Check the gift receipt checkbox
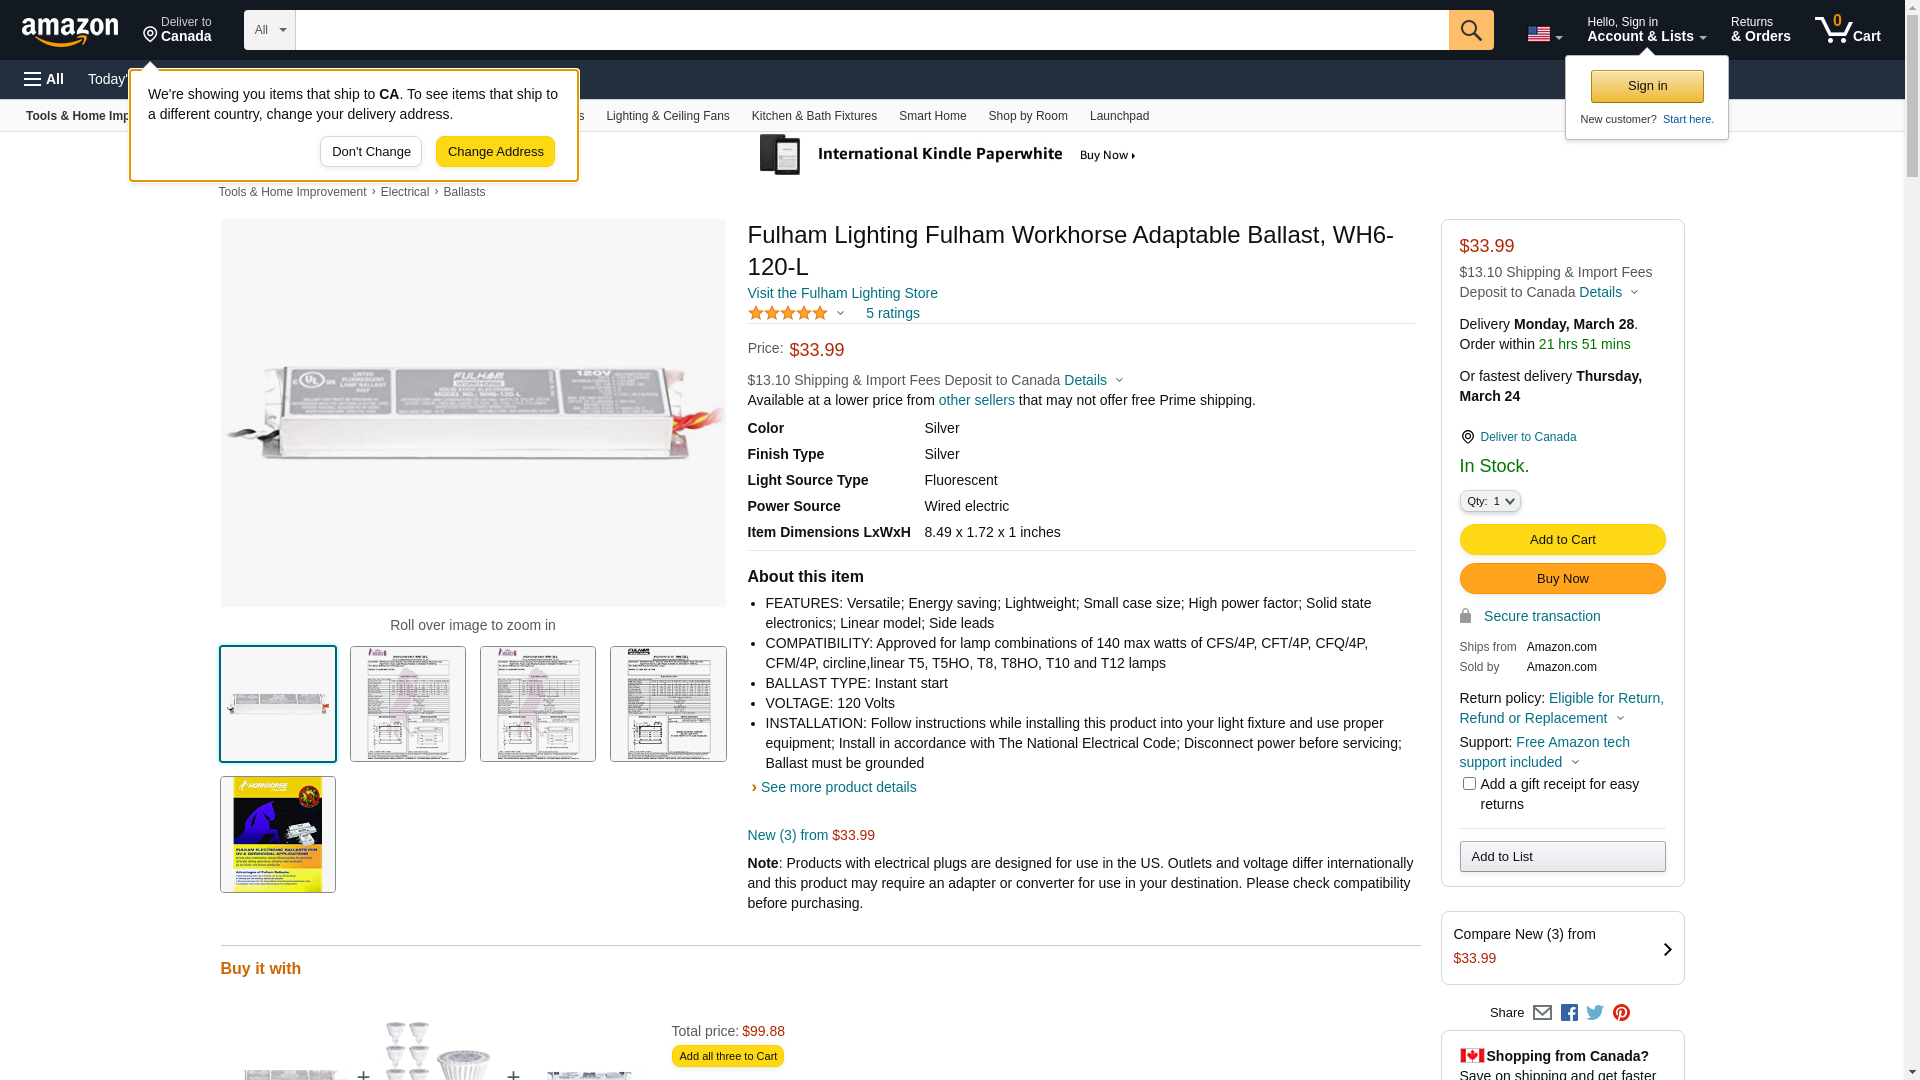The height and width of the screenshot is (1080, 1920). 1469,784
